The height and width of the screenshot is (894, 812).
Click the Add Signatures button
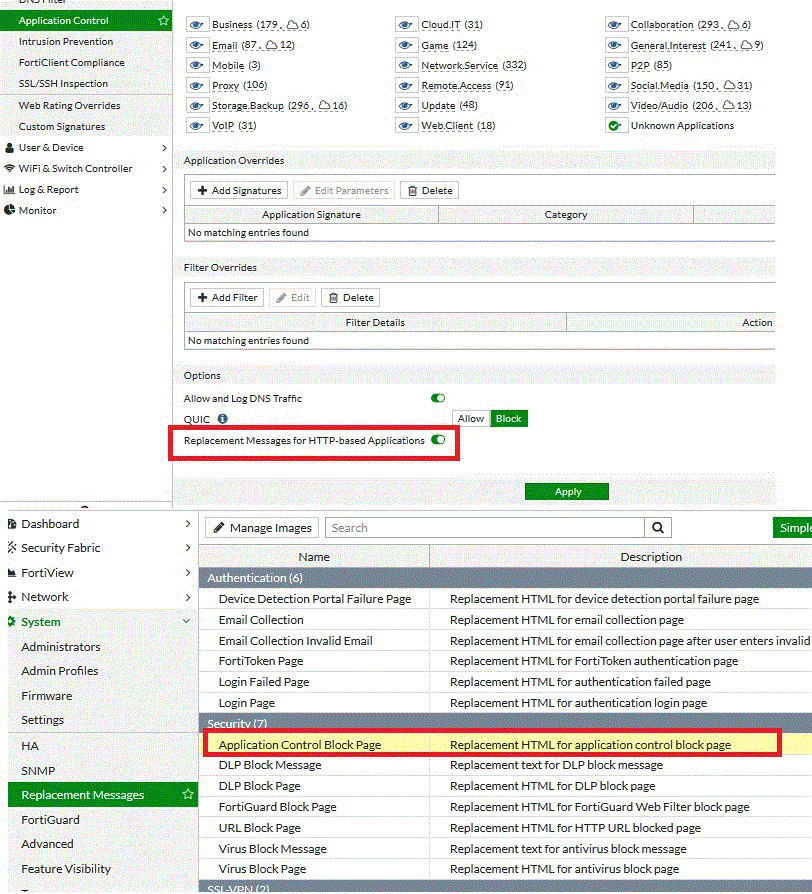[x=239, y=190]
